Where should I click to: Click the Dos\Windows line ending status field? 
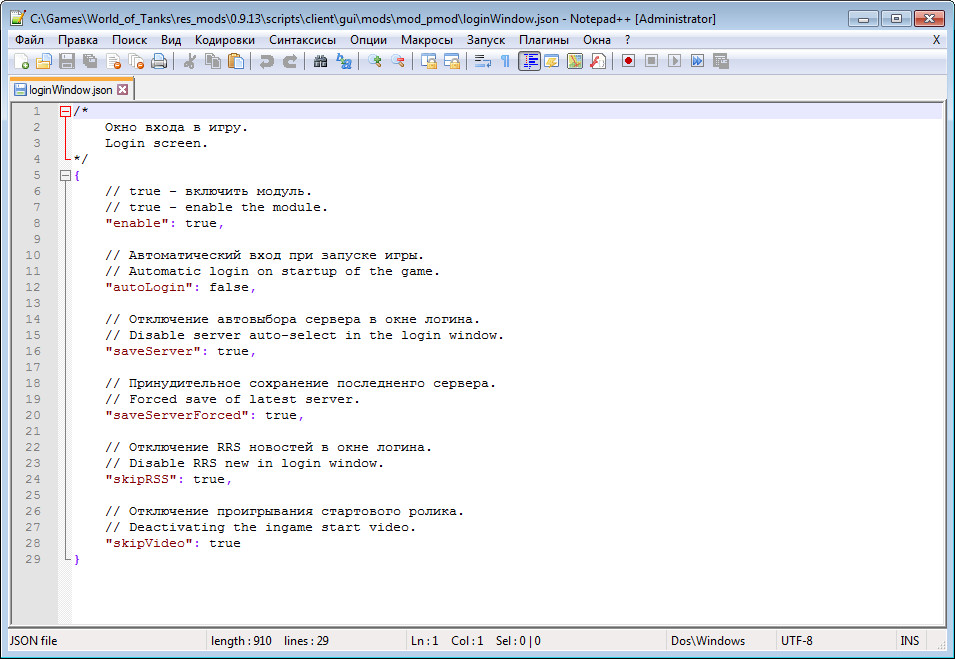[x=708, y=641]
